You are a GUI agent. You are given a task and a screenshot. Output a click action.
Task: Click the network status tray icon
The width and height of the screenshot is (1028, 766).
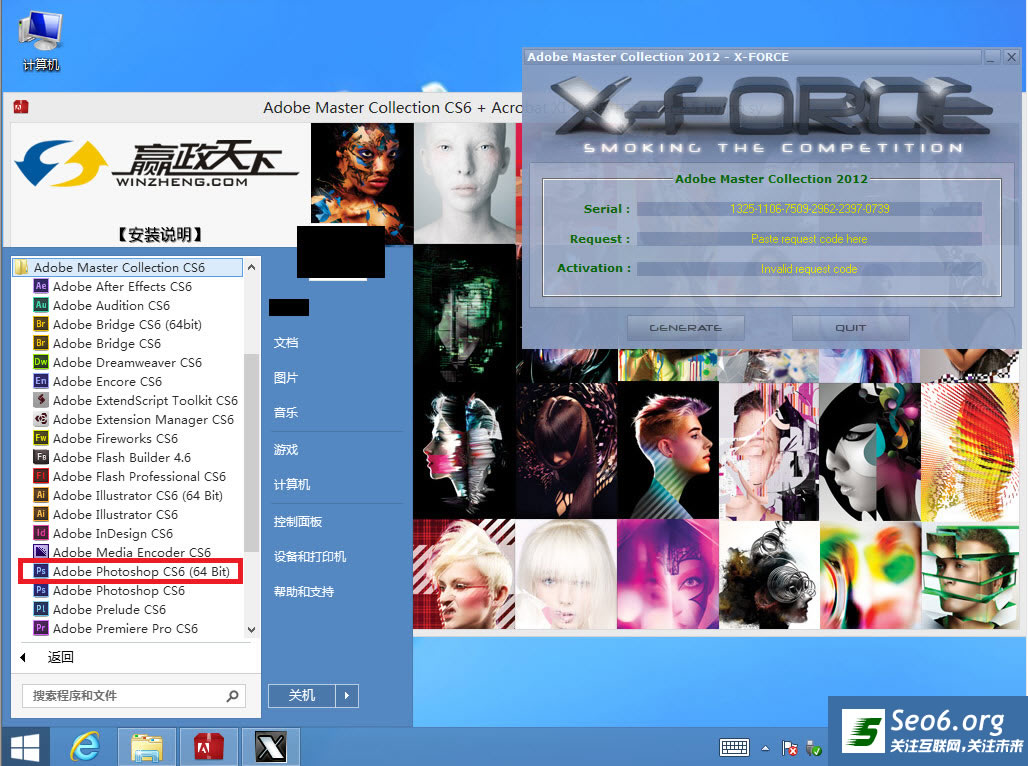click(814, 748)
